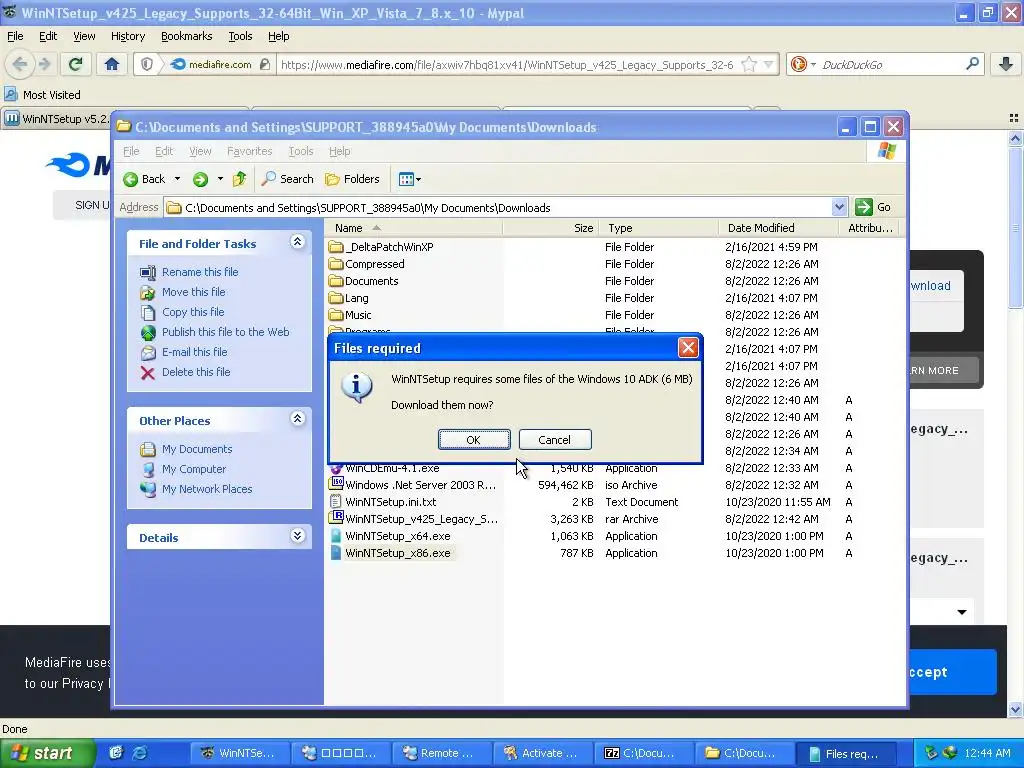
Task: Switch to the Files req... taskbar button
Action: (846, 753)
